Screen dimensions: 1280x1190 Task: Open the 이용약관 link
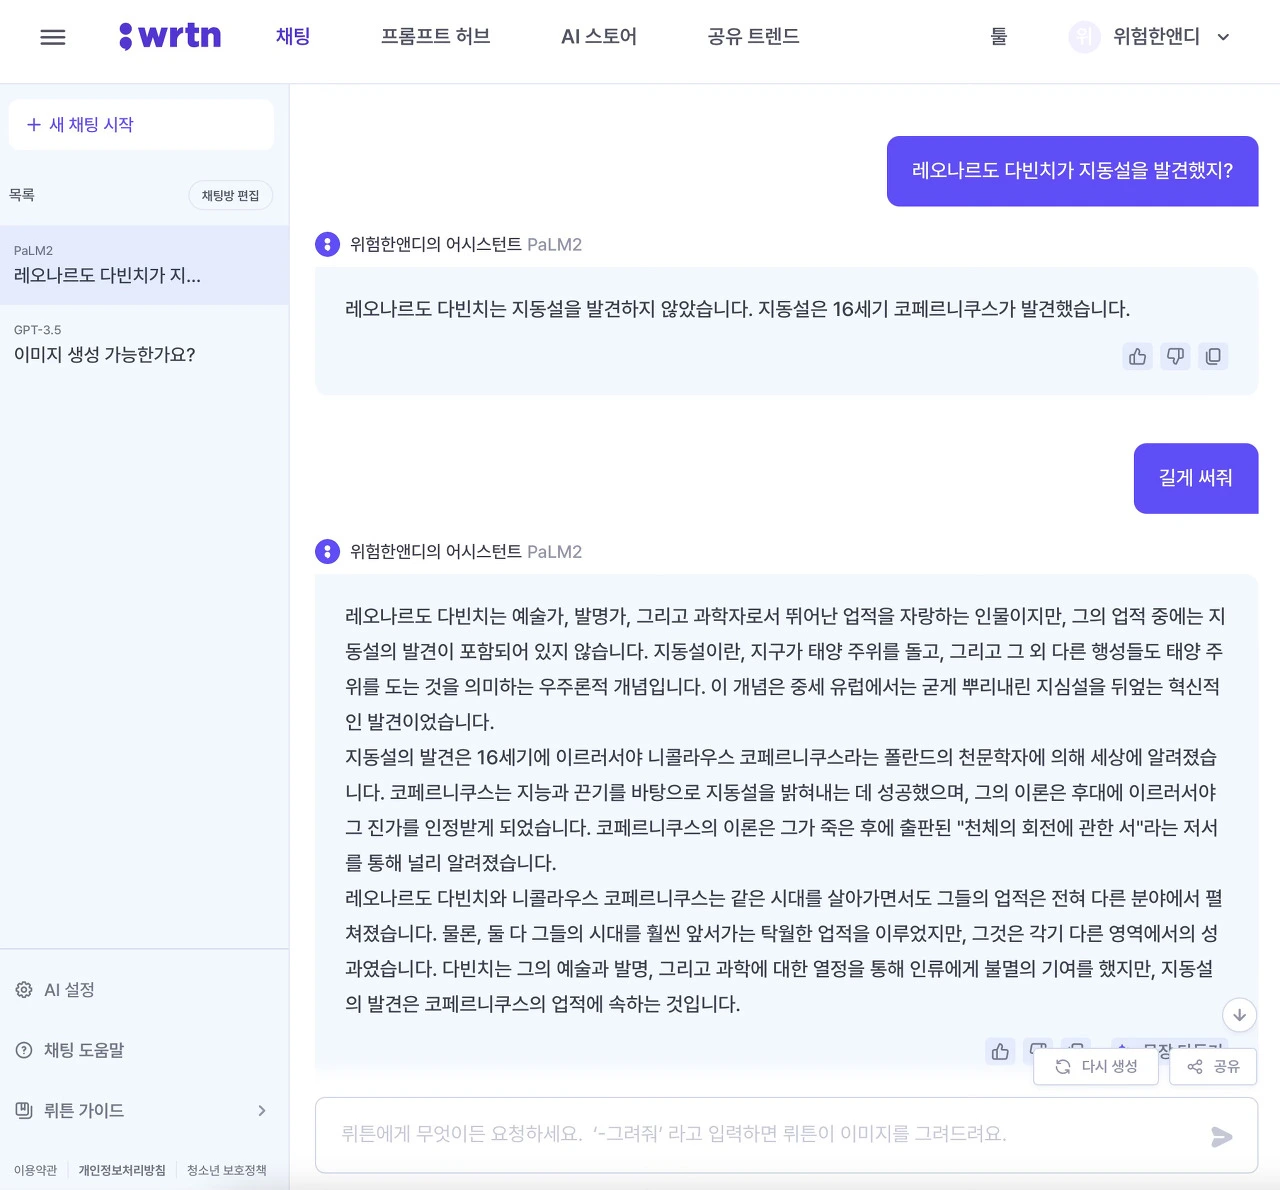click(36, 1170)
